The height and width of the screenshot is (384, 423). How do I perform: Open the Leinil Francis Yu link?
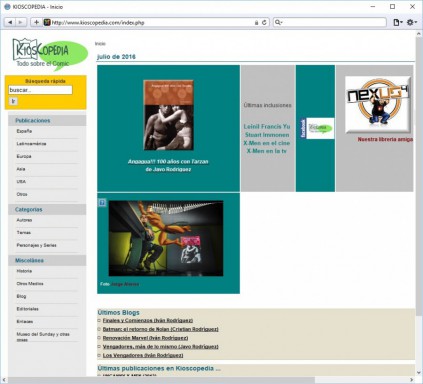267,127
